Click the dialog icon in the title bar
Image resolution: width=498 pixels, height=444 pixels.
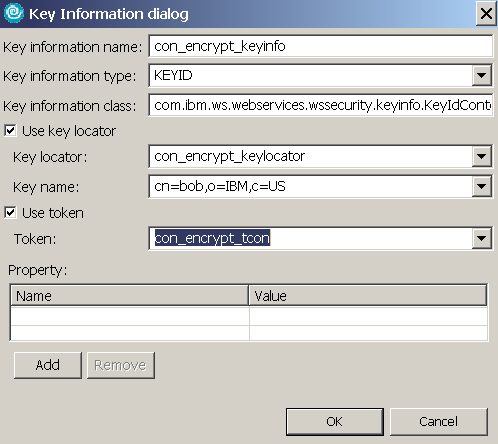click(14, 13)
